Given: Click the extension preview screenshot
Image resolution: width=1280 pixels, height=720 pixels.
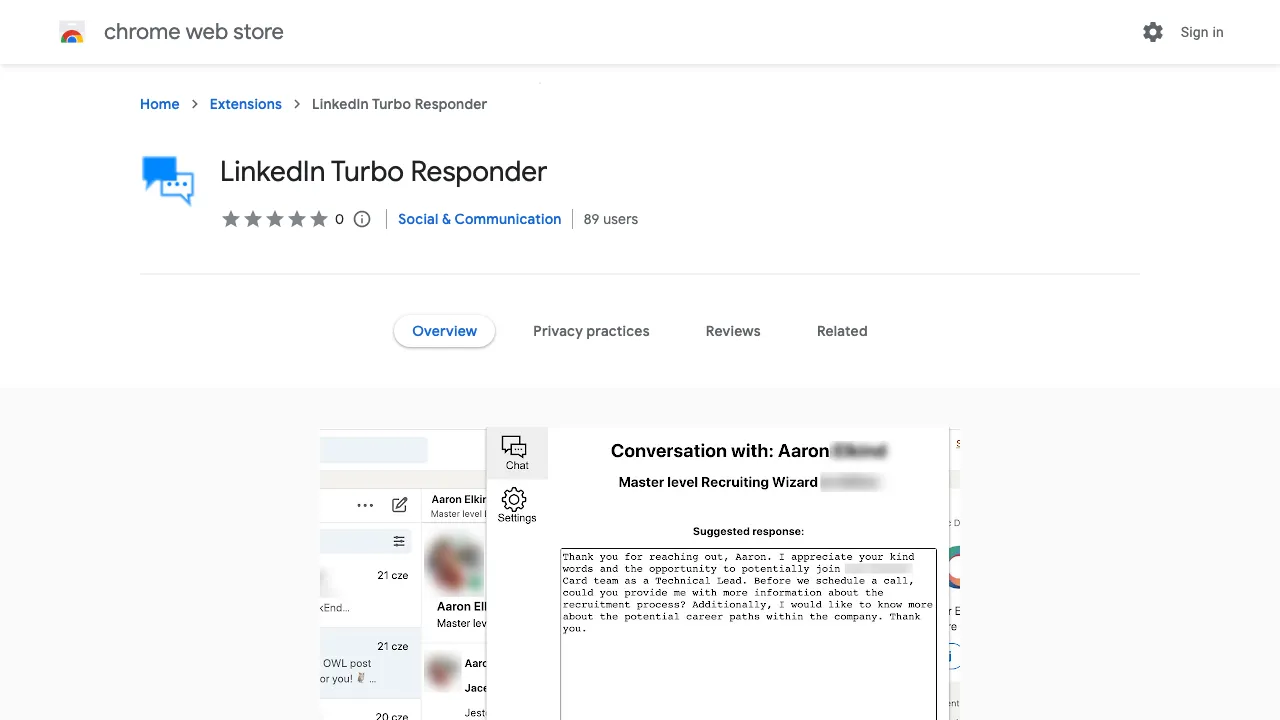Looking at the screenshot, I should click(640, 574).
